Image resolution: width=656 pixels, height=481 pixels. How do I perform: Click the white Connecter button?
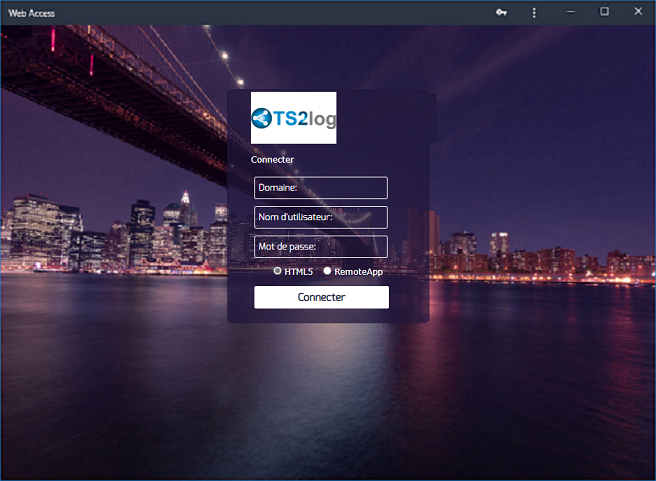(x=321, y=297)
